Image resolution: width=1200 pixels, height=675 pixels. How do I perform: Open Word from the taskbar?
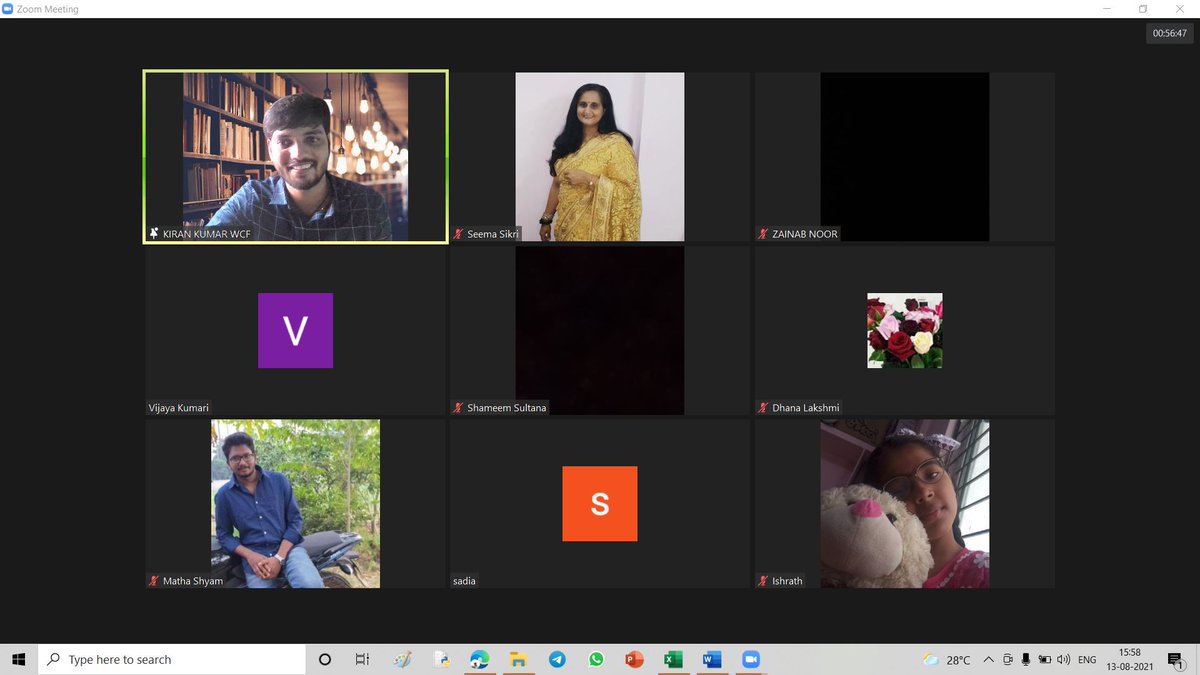[711, 659]
